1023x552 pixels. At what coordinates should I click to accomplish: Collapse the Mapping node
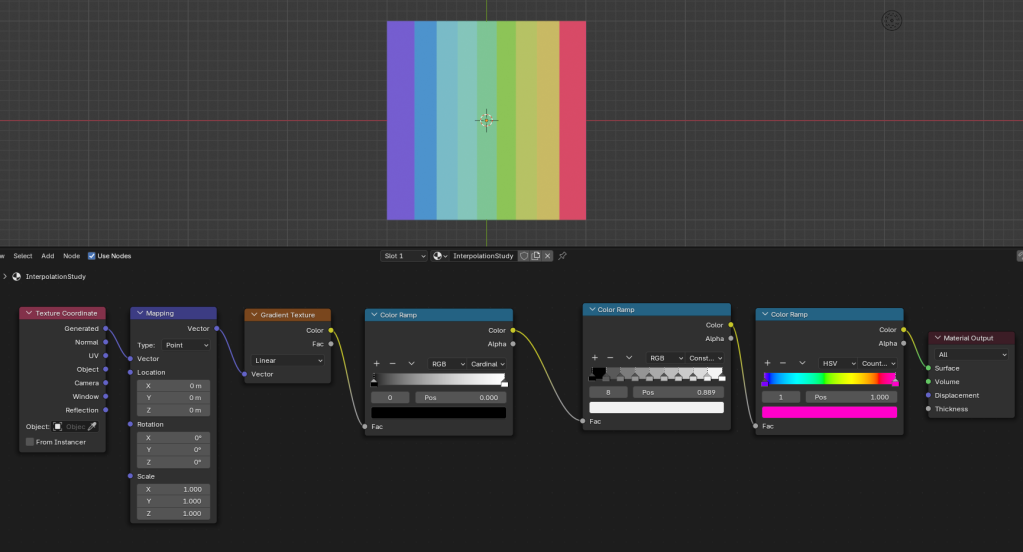tap(139, 313)
